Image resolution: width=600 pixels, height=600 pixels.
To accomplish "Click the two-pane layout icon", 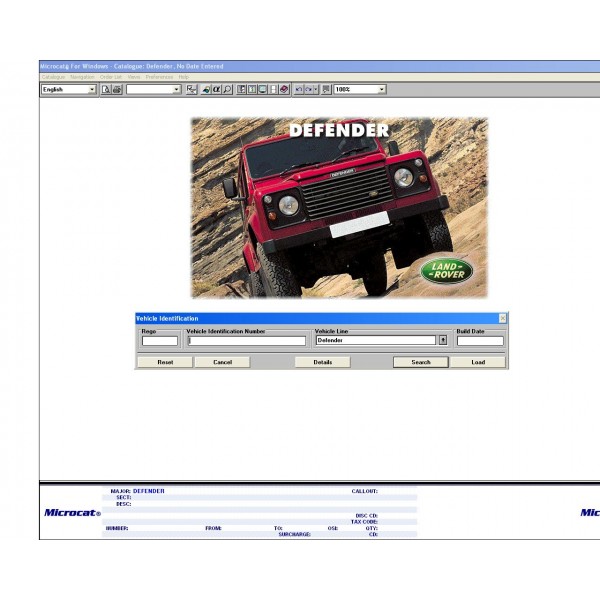I will pos(252,90).
